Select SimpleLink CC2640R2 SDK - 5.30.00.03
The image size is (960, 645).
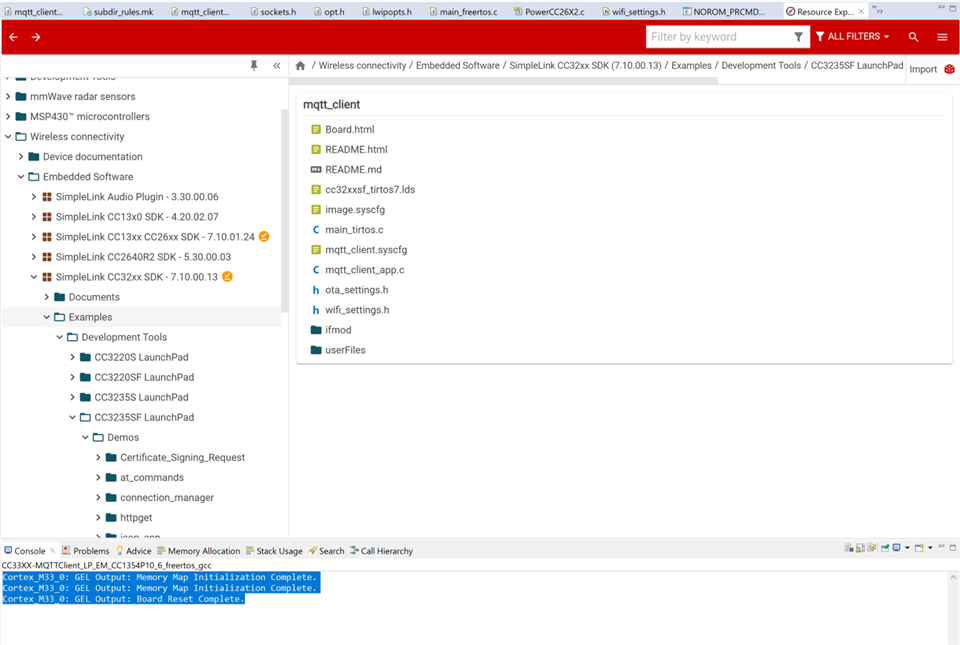click(x=143, y=257)
